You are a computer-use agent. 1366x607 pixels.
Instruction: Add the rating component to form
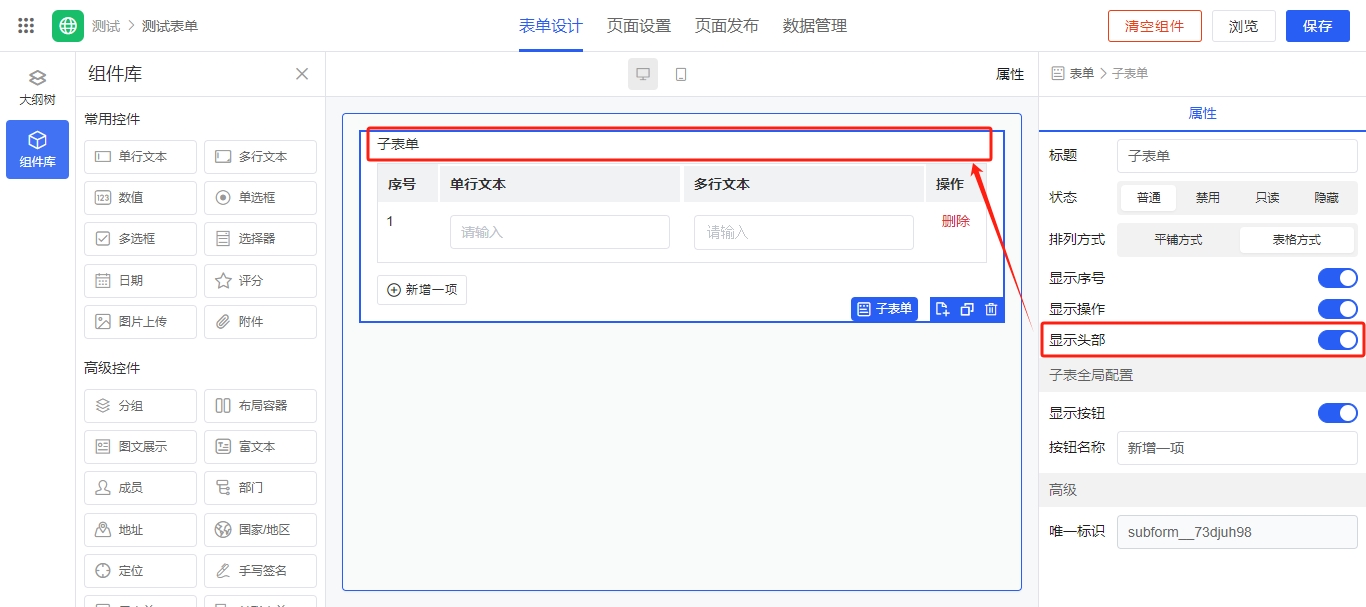(260, 281)
